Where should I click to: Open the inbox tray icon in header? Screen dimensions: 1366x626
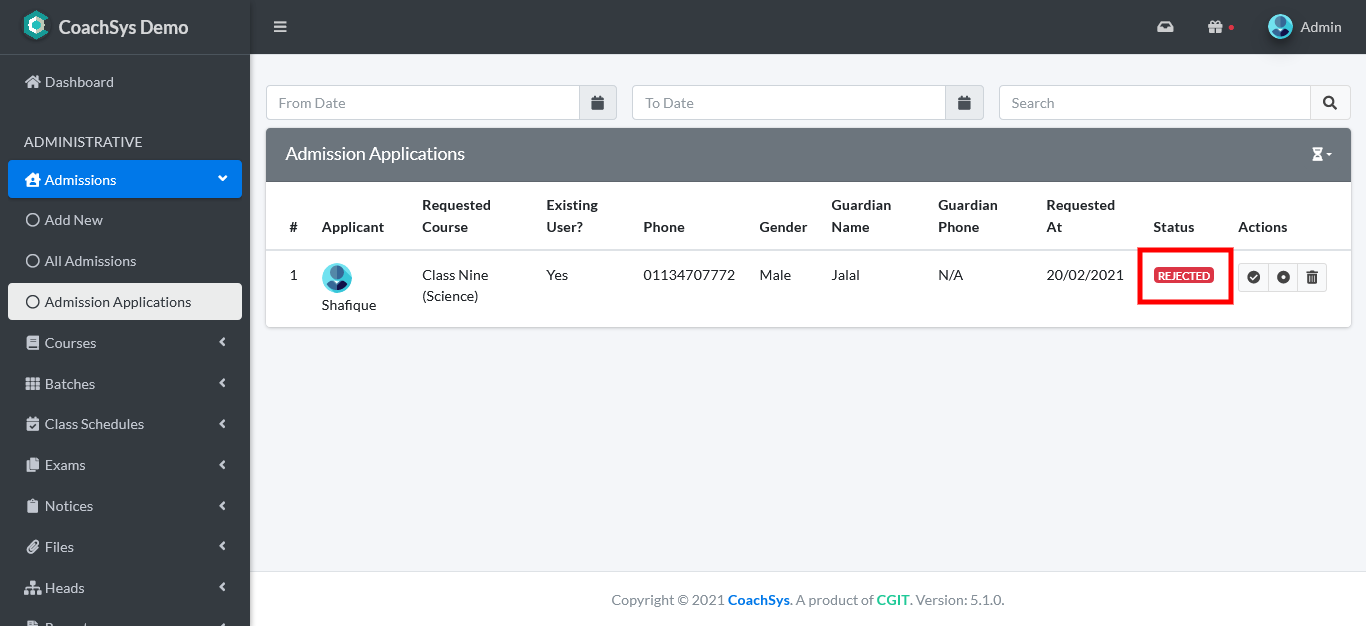1165,27
